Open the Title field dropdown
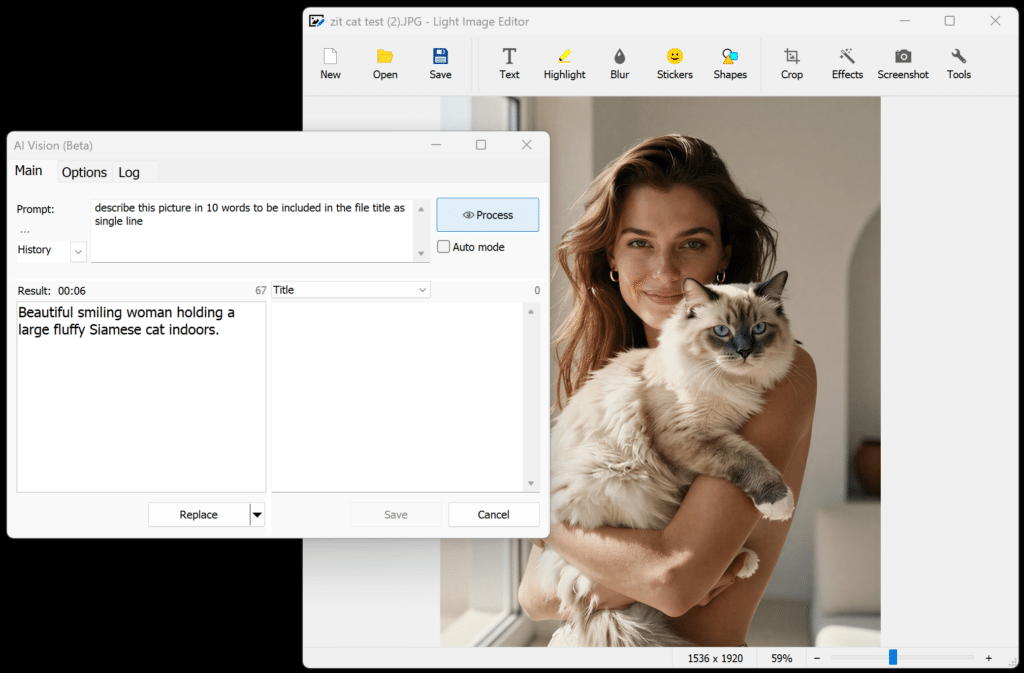The width and height of the screenshot is (1024, 673). [x=422, y=290]
